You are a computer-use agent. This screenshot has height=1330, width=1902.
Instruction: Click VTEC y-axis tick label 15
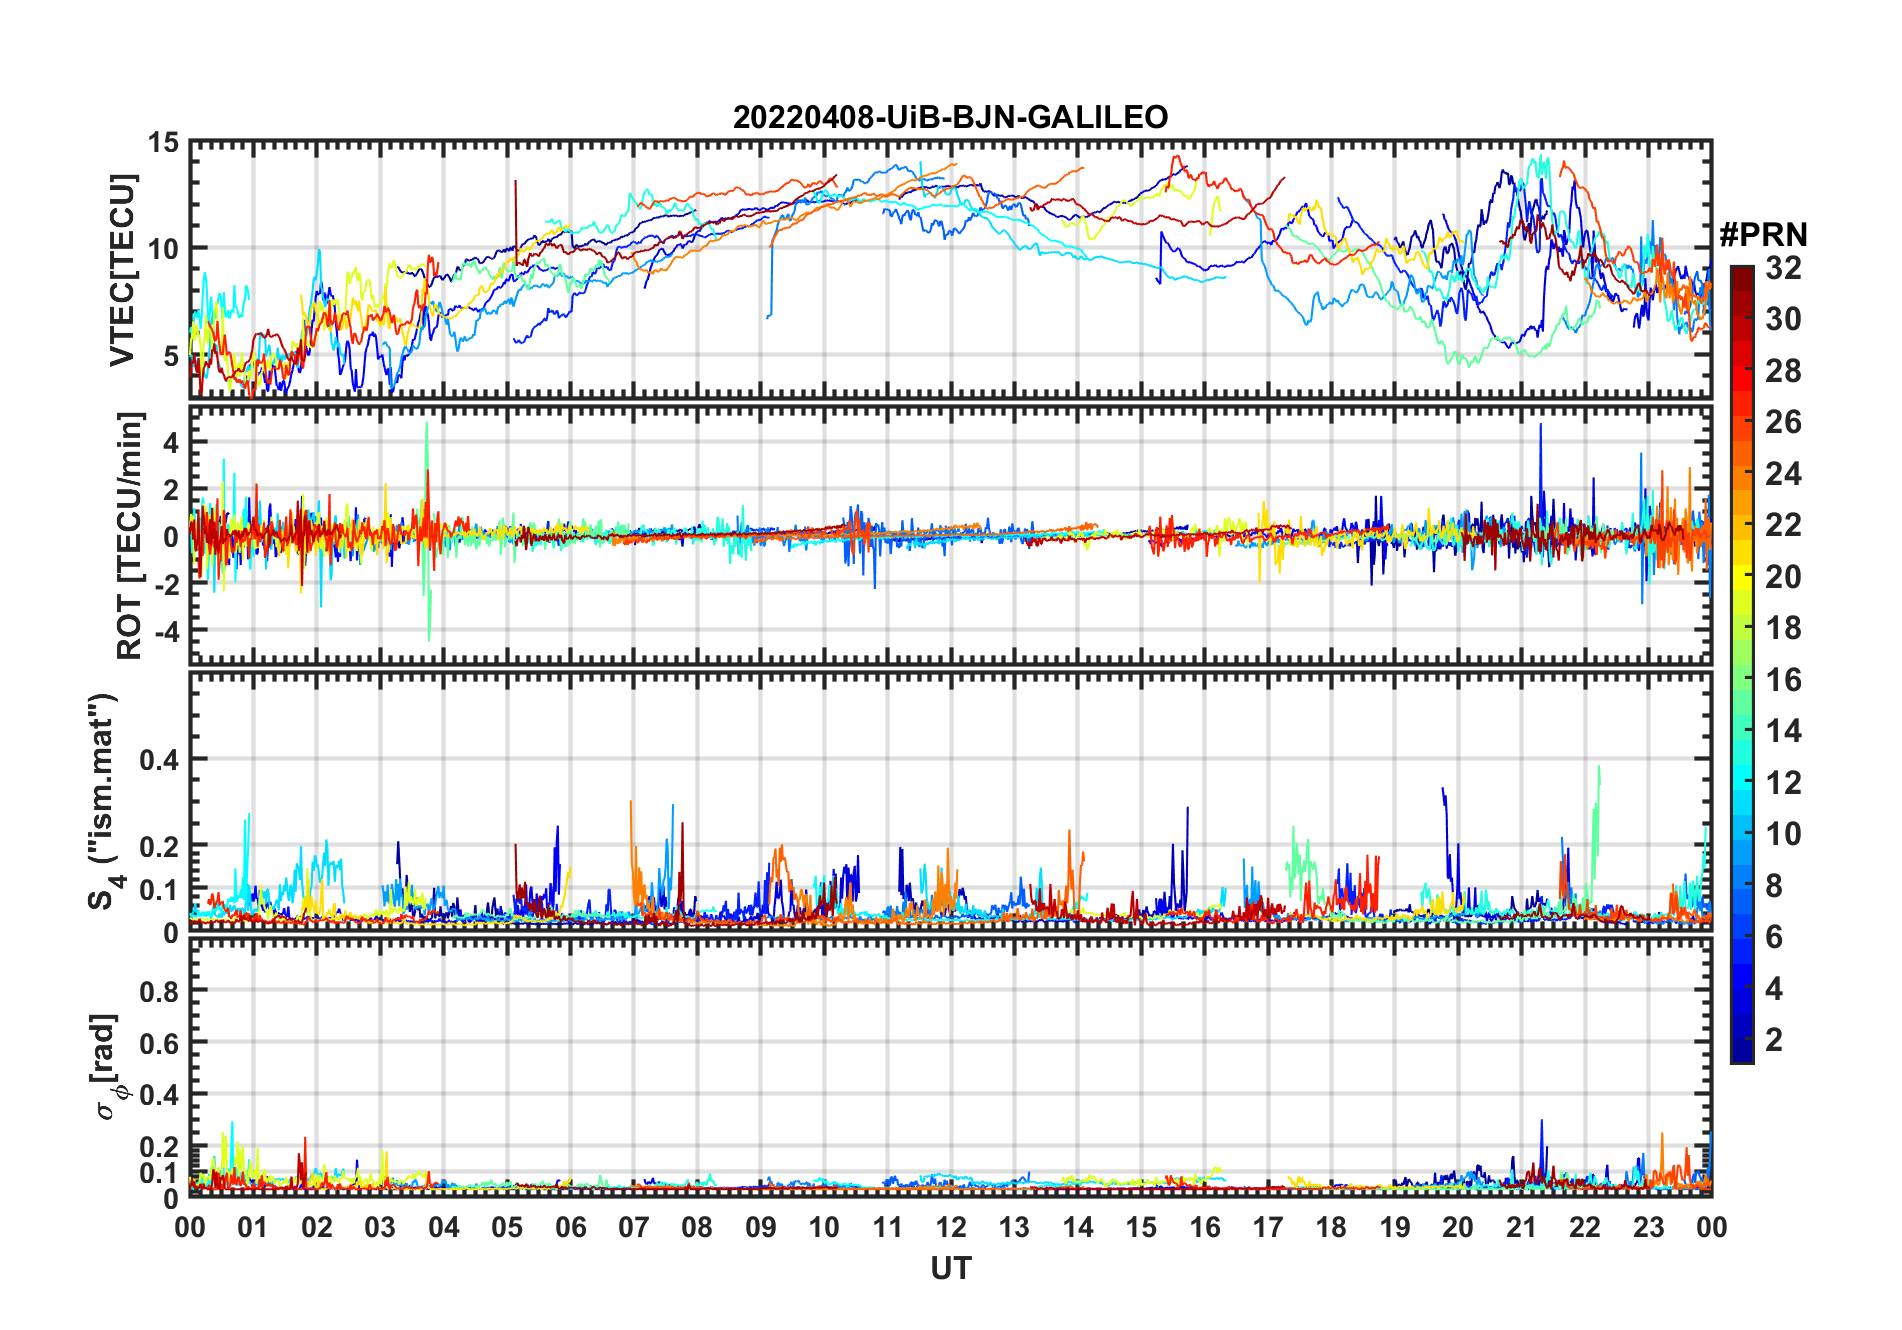click(x=163, y=142)
